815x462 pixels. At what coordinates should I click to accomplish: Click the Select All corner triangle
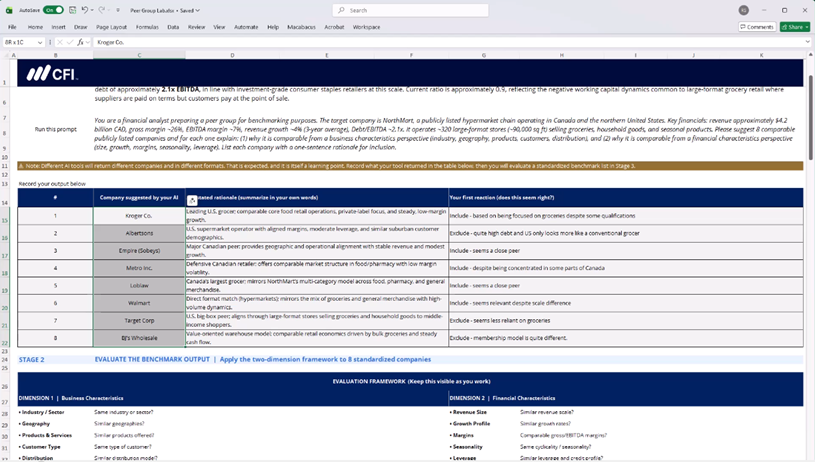10,55
